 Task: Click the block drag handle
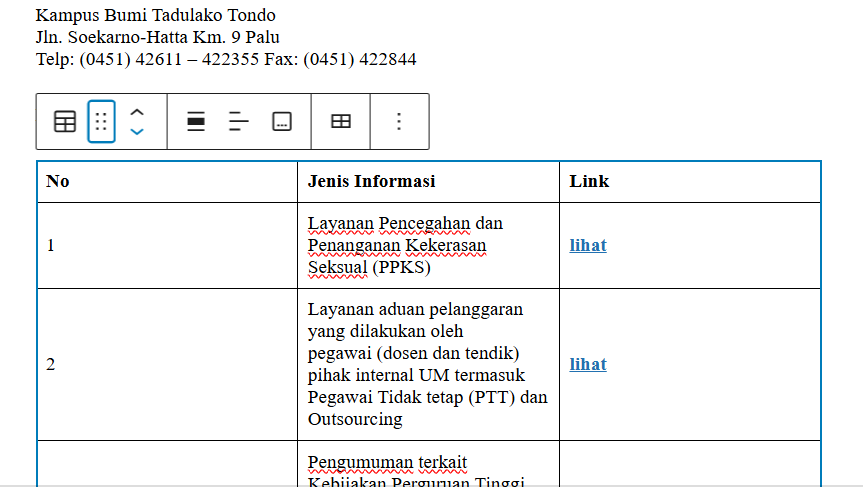pos(101,122)
